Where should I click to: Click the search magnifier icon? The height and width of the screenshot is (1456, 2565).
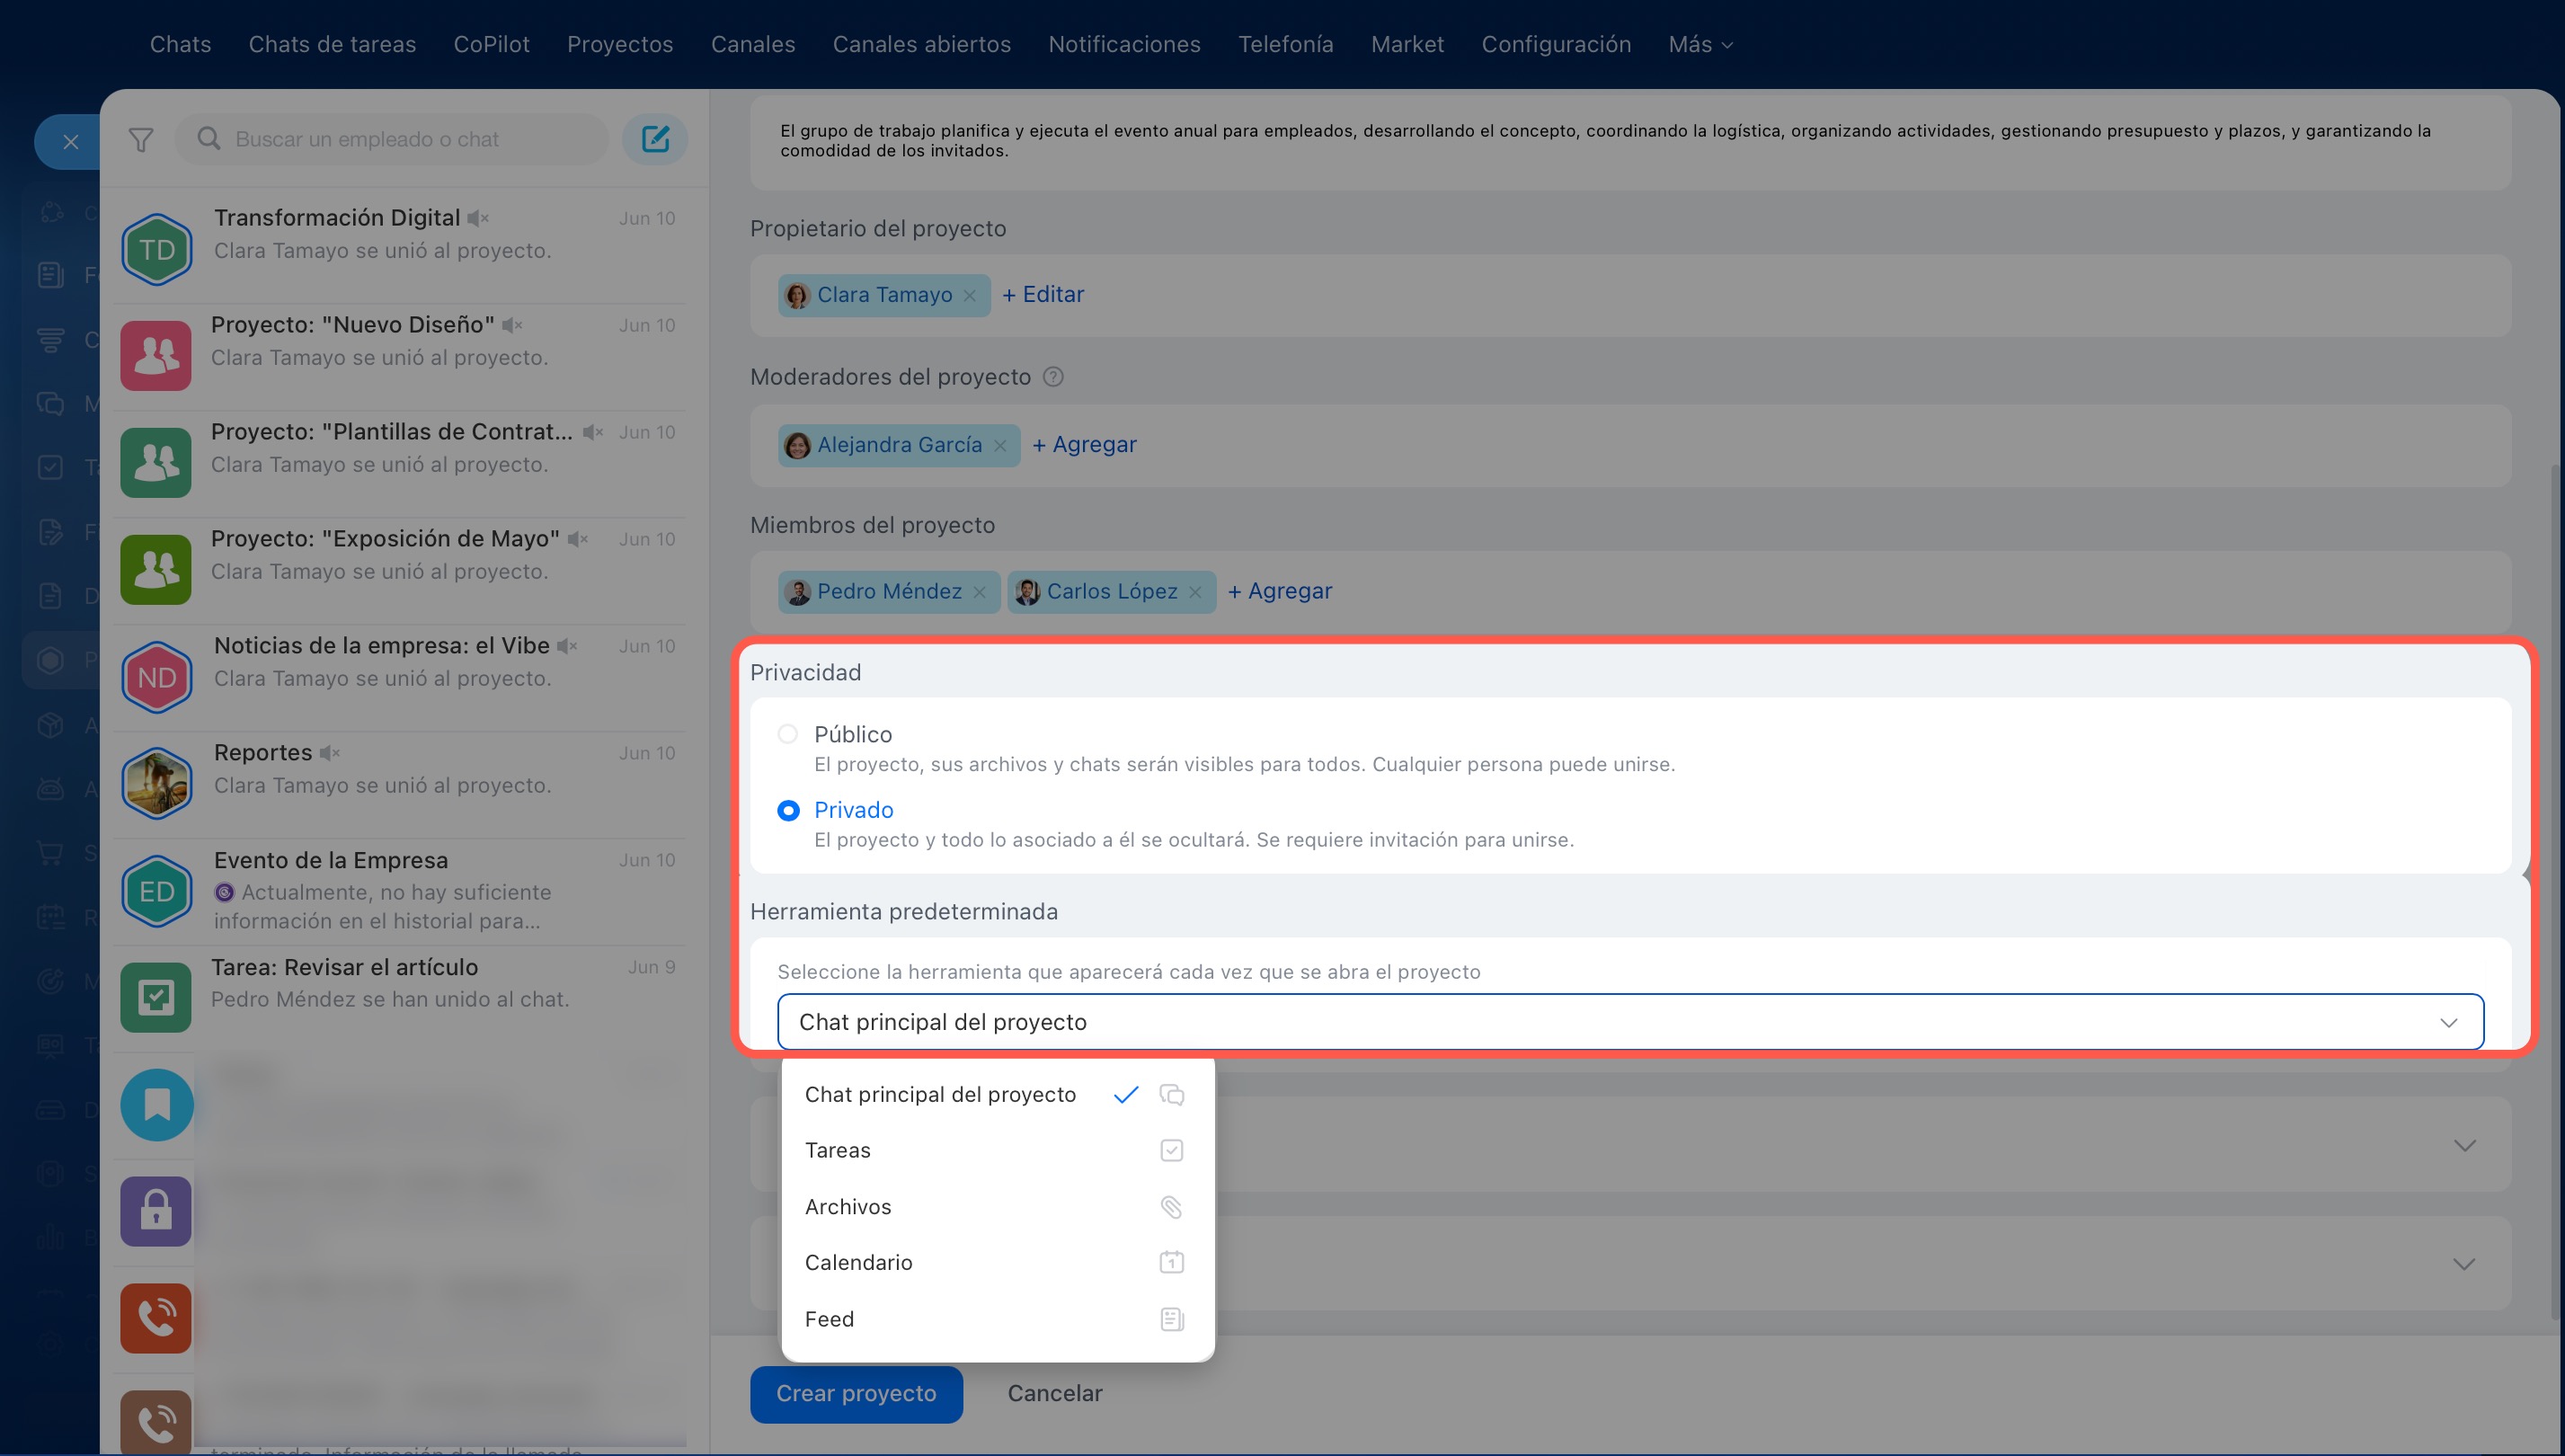coord(208,138)
